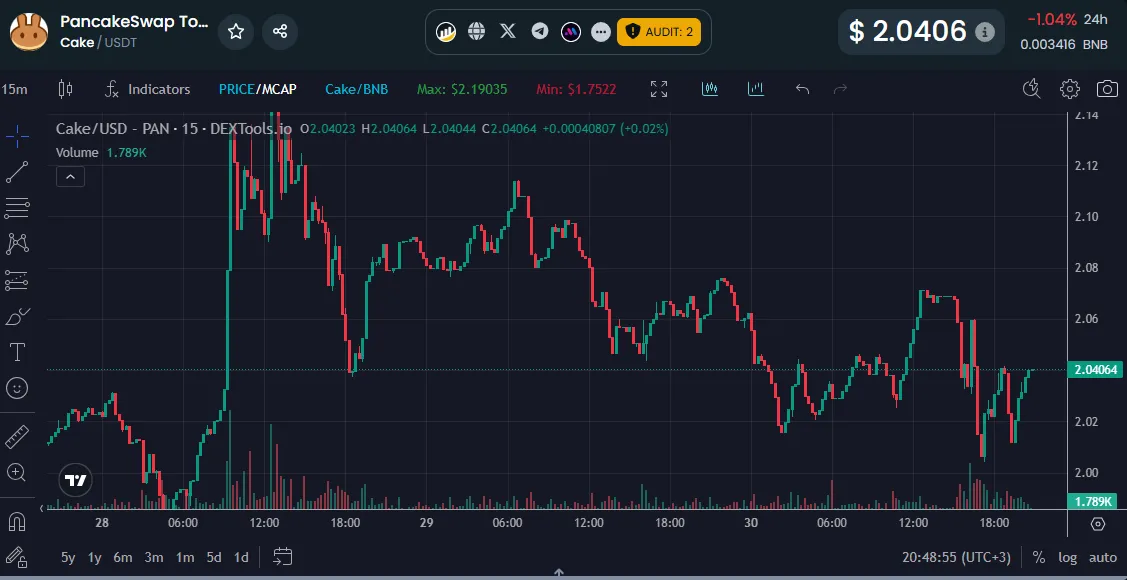Click the Min: $1.7522 value
This screenshot has width=1127, height=580.
click(576, 89)
